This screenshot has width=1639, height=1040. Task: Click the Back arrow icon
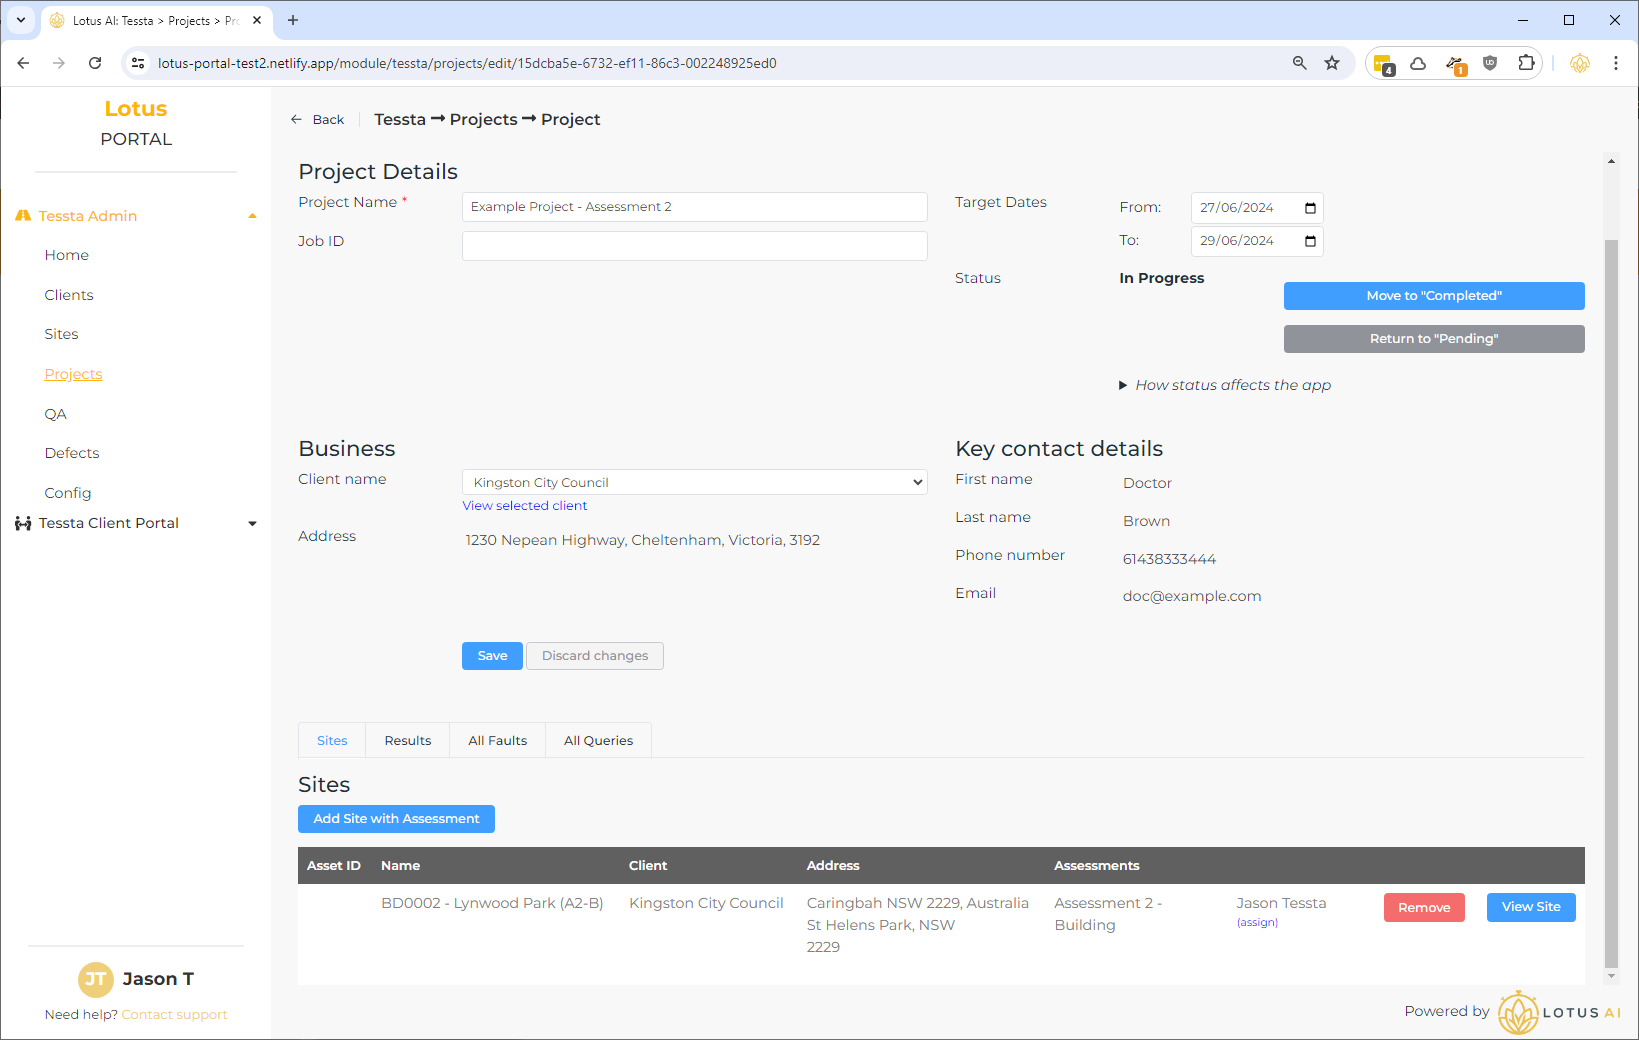[x=296, y=119]
